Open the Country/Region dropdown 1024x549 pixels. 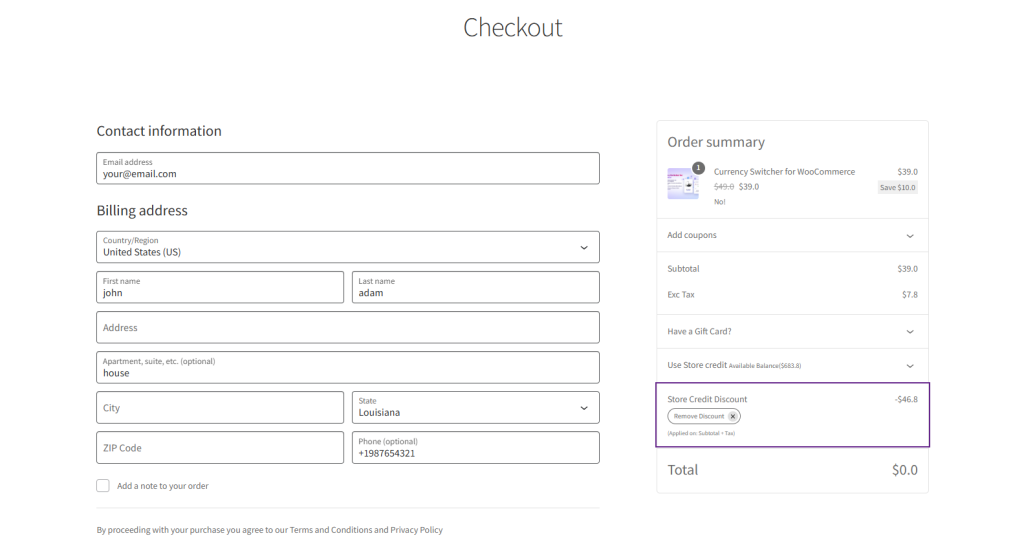click(x=348, y=247)
